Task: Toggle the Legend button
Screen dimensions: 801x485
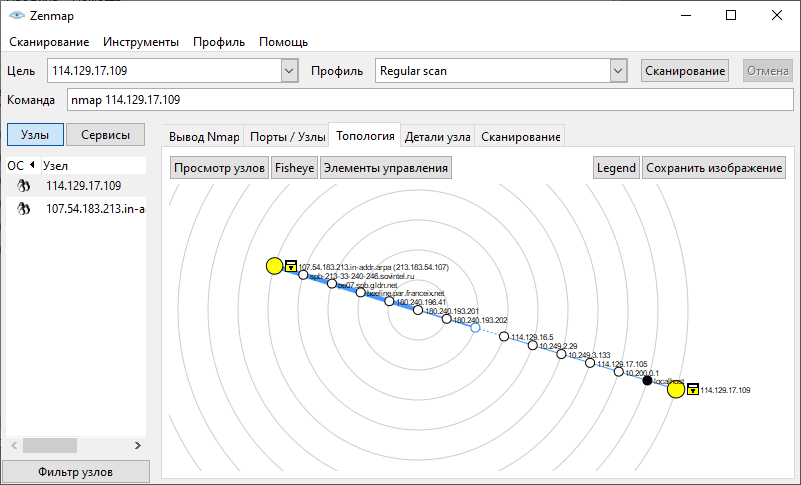Action: click(616, 168)
